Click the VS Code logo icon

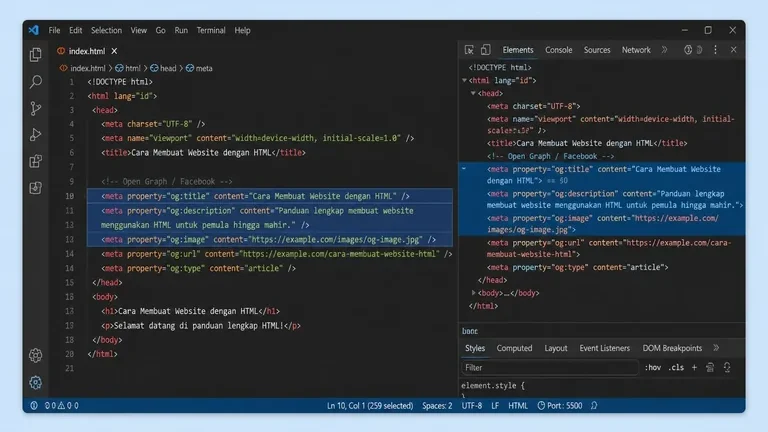tap(33, 30)
